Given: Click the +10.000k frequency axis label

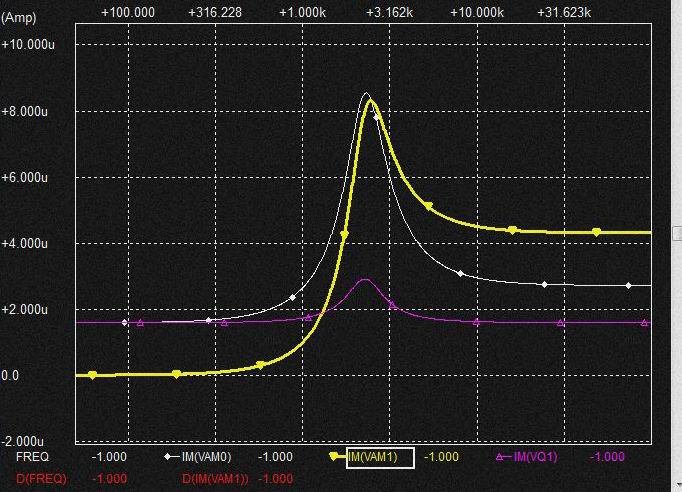Looking at the screenshot, I should coord(477,12).
